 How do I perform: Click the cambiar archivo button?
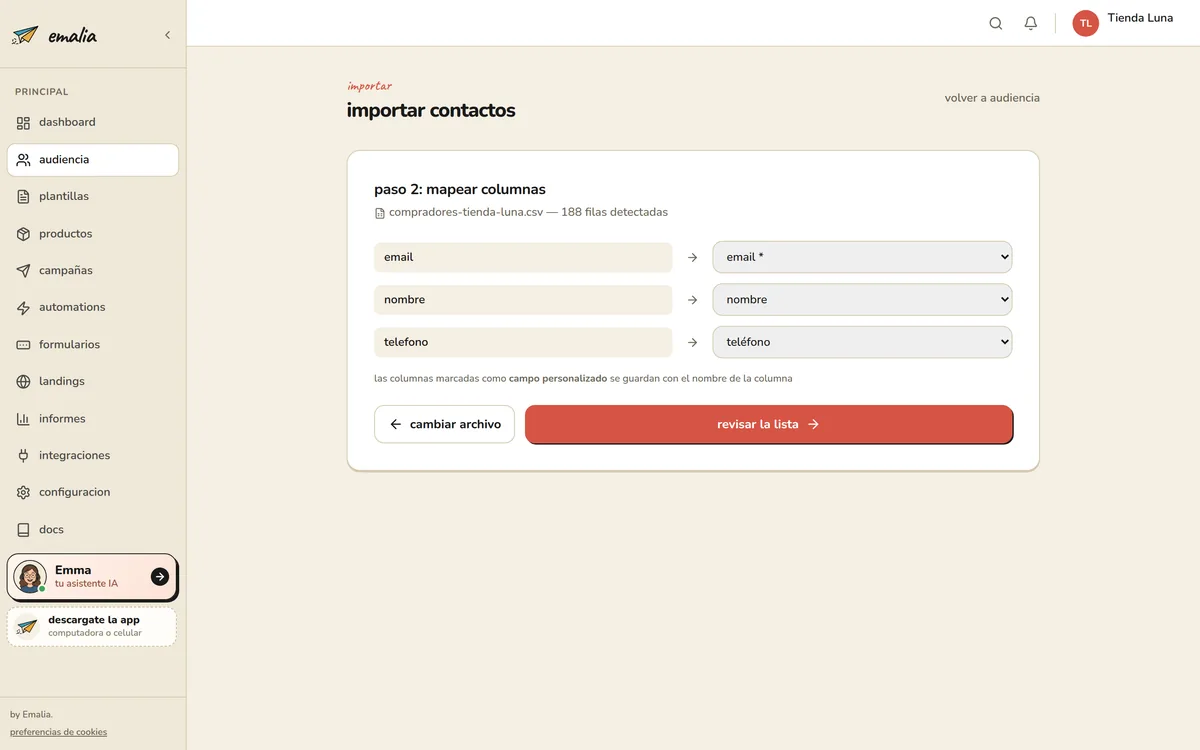pyautogui.click(x=444, y=424)
